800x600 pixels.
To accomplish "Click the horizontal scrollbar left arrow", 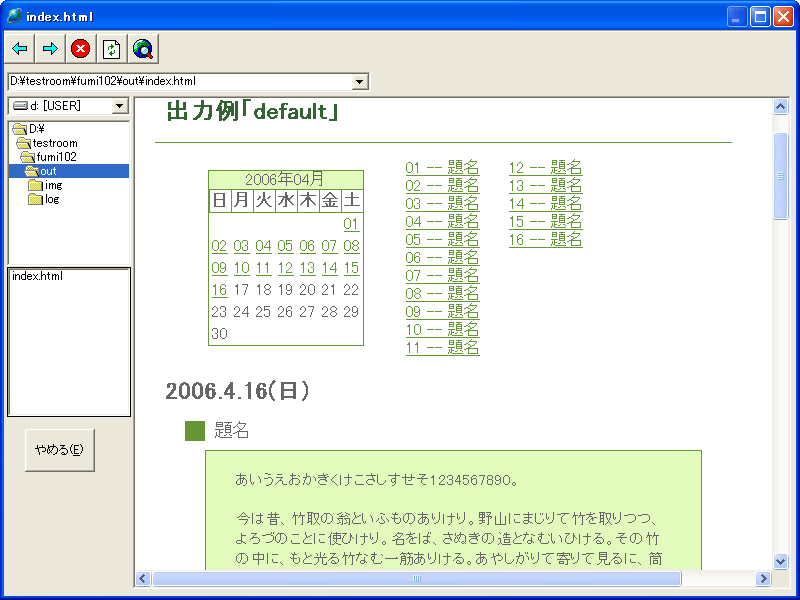I will point(143,579).
